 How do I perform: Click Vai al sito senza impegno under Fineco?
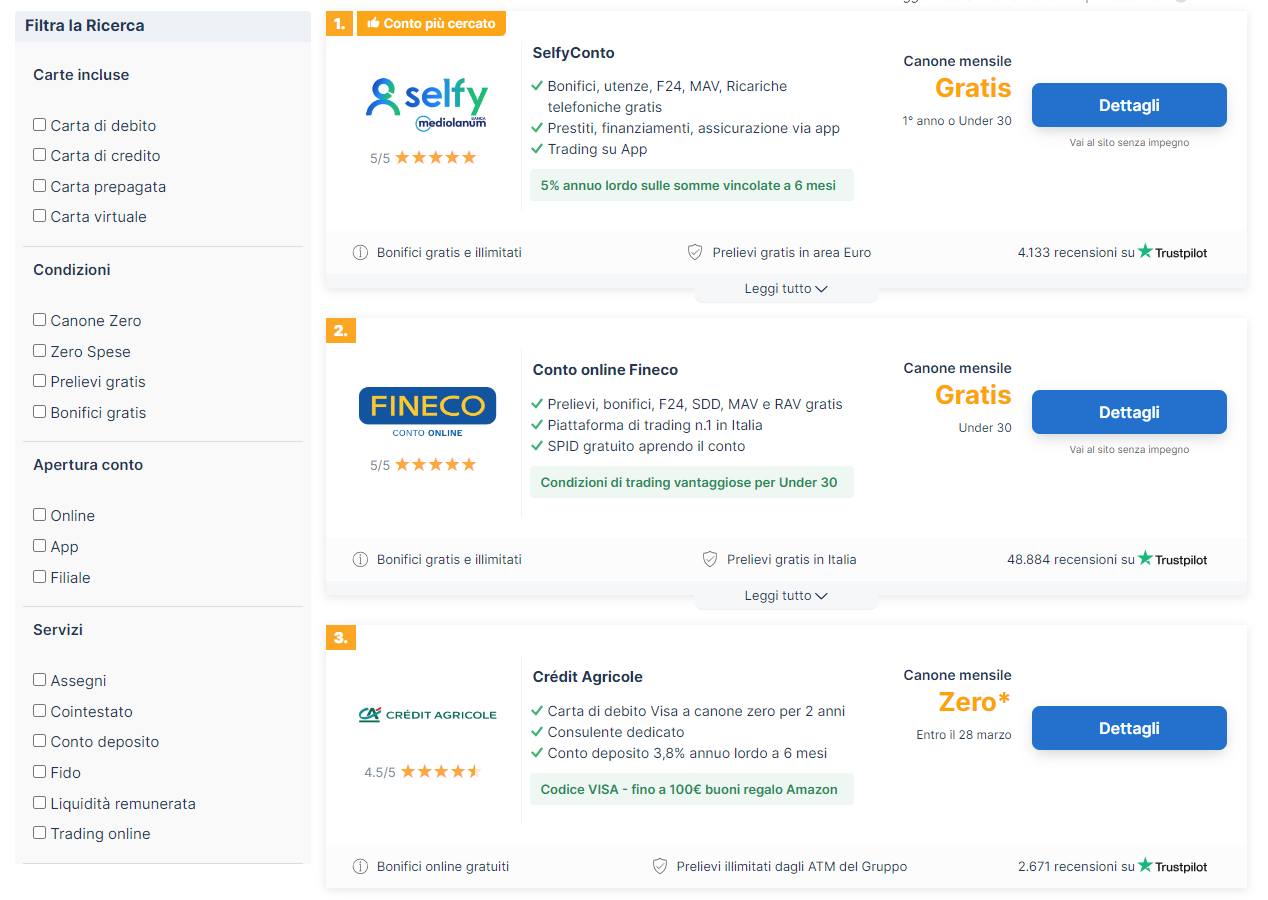click(1129, 450)
